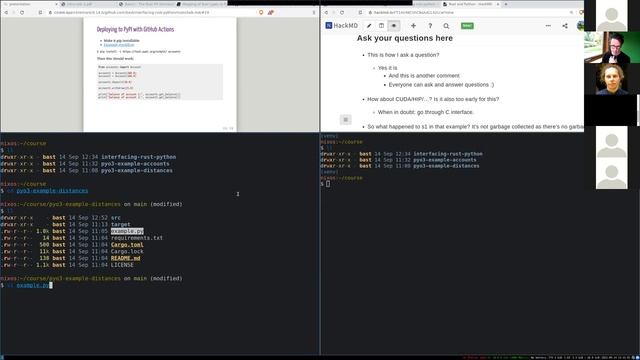Click pyo3-example-distances in right terminal
The image size is (640, 360).
tap(446, 166)
